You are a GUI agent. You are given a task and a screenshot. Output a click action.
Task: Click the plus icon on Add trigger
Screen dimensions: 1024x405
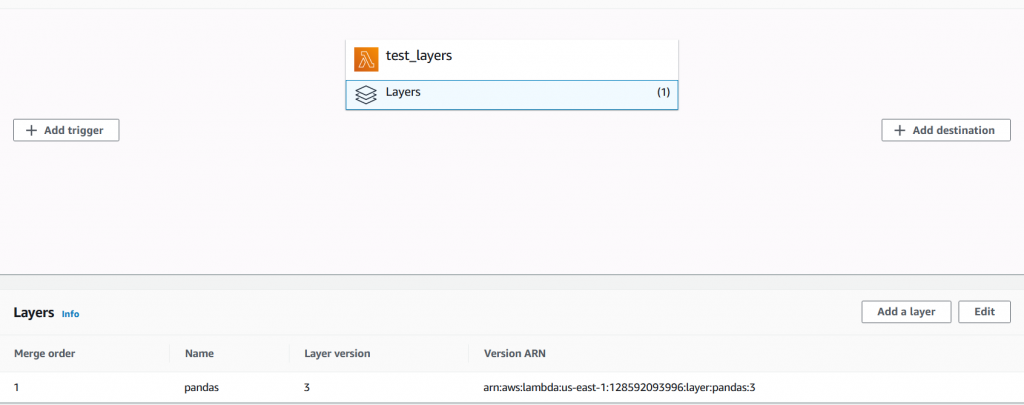(x=31, y=130)
